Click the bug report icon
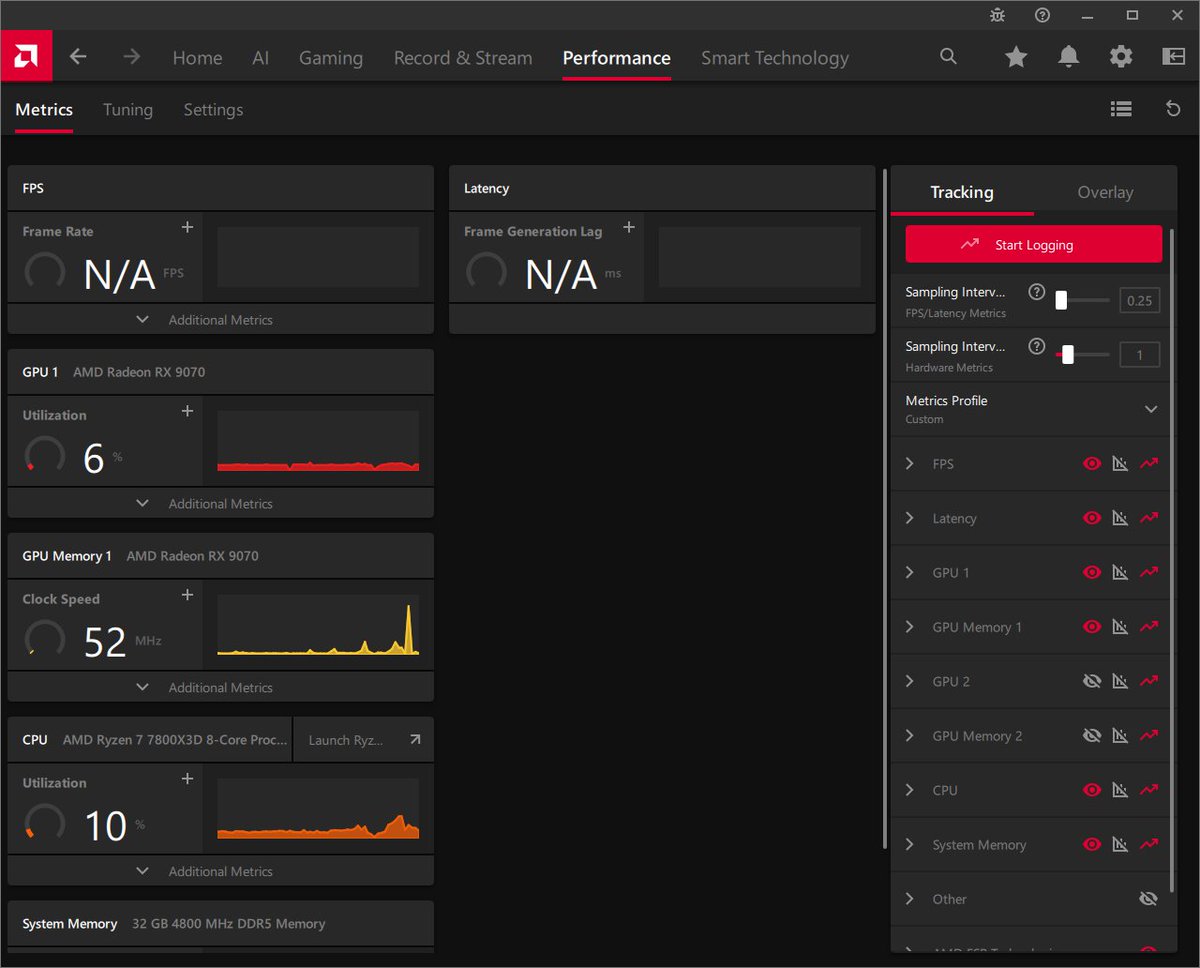The height and width of the screenshot is (968, 1200). coord(998,15)
